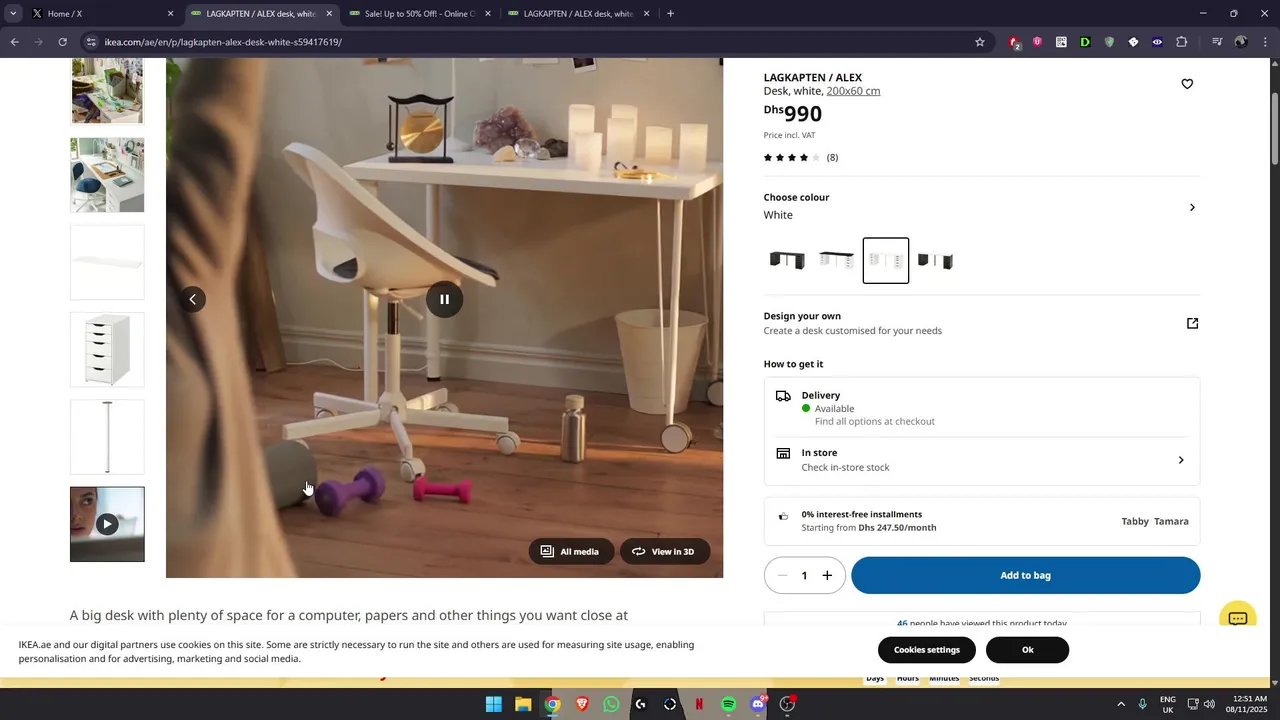
Task: Add product to favourites with heart icon
Action: coord(1187,84)
